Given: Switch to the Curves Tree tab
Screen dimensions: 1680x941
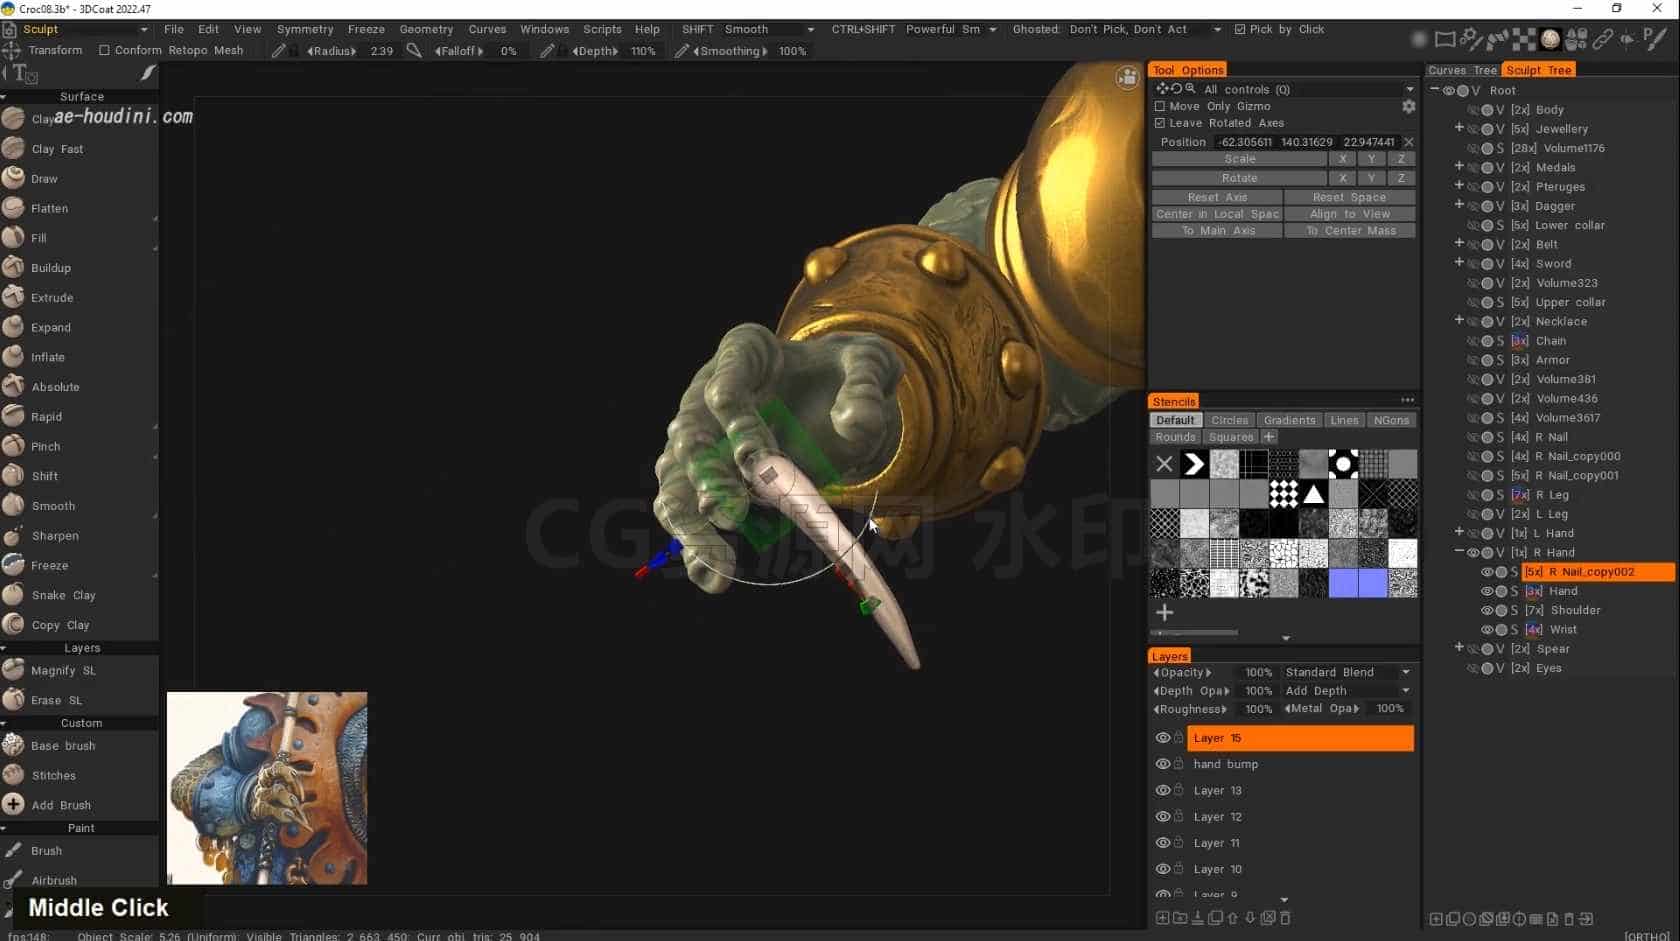Looking at the screenshot, I should (1462, 70).
